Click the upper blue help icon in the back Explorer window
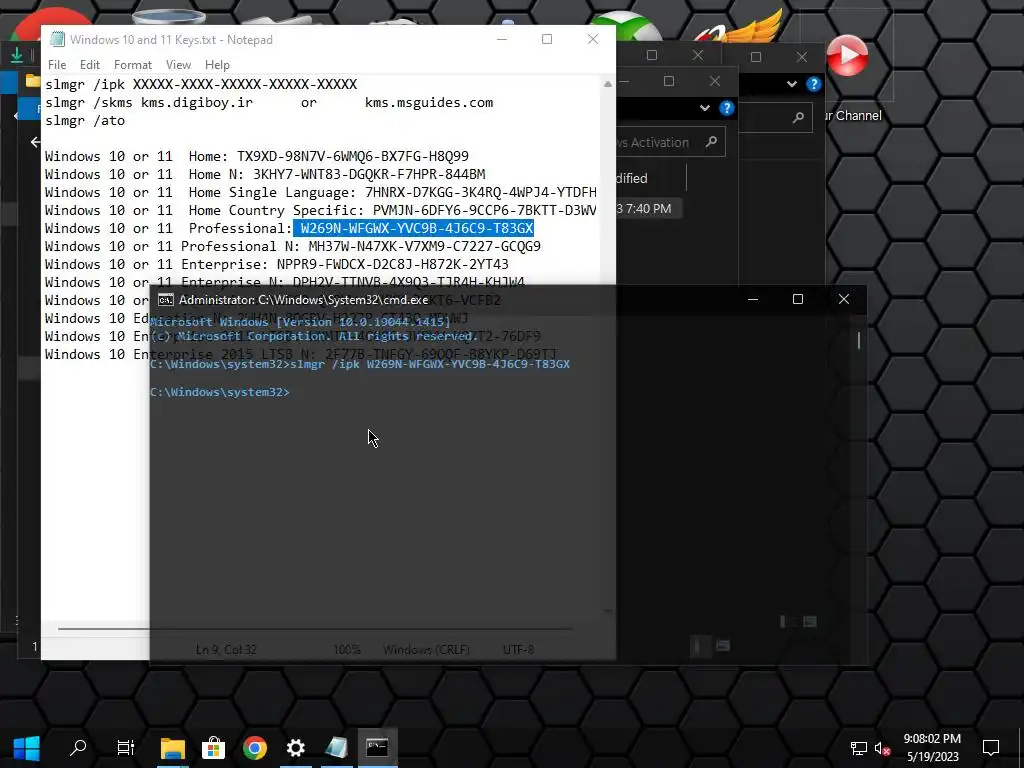The image size is (1024, 768). 814,84
